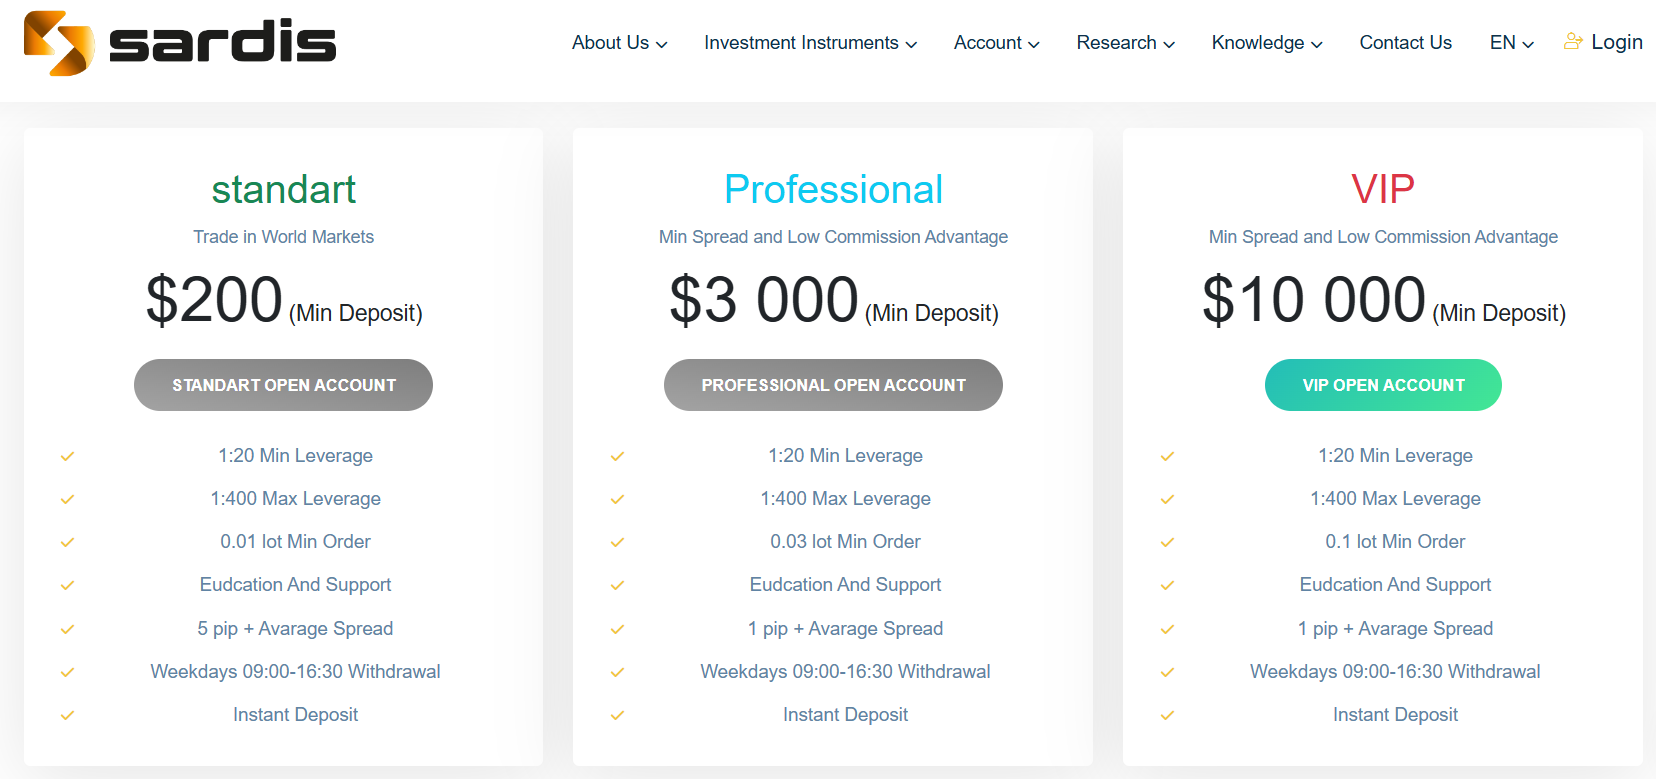Click checkmark beside Professional Instant Deposit
Image resolution: width=1656 pixels, height=779 pixels.
[x=617, y=716]
